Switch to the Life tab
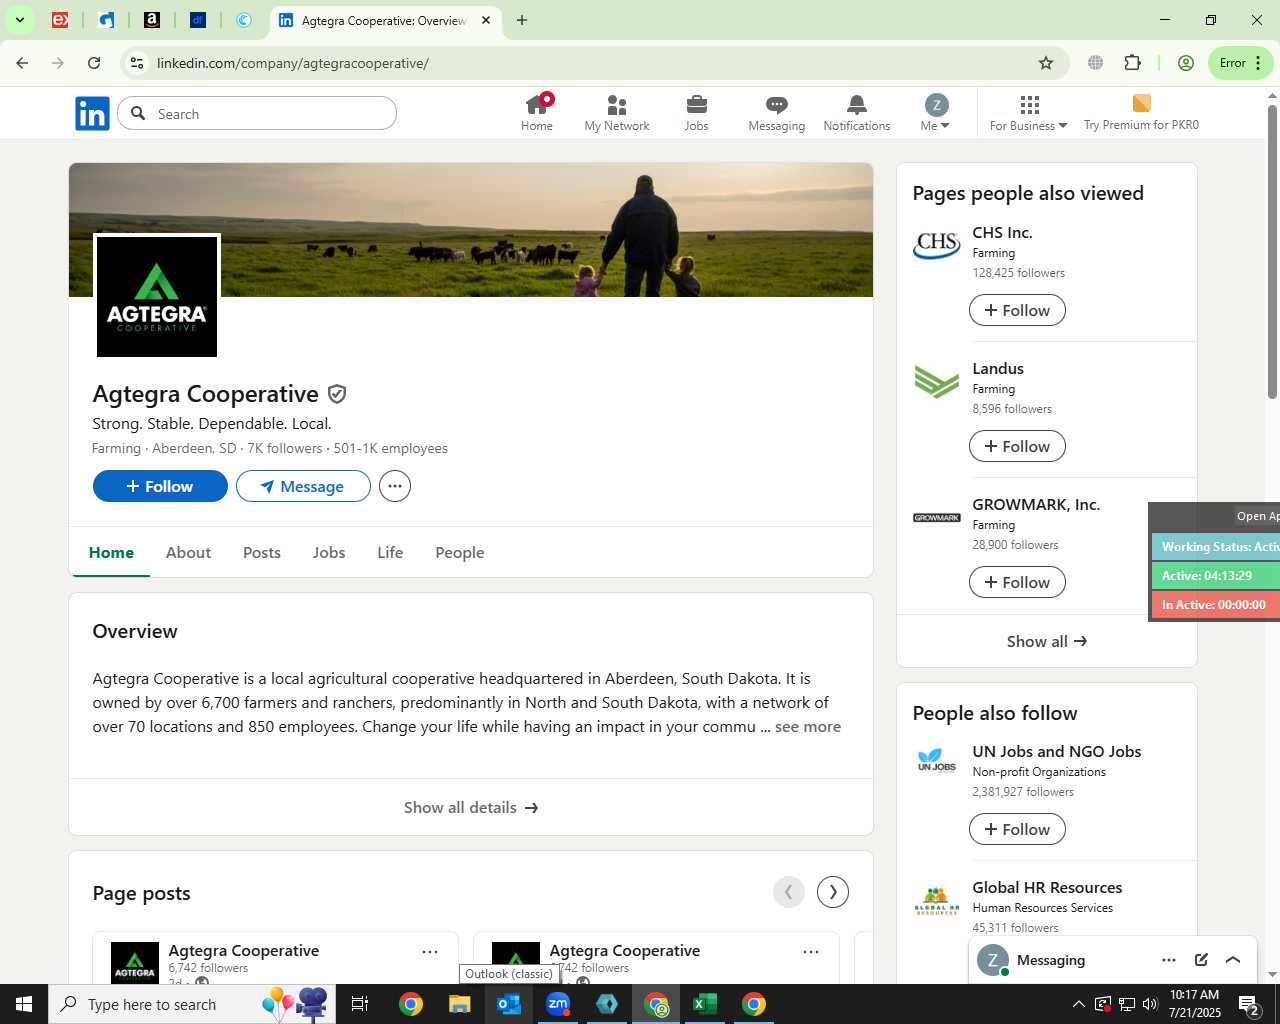 pyautogui.click(x=390, y=553)
